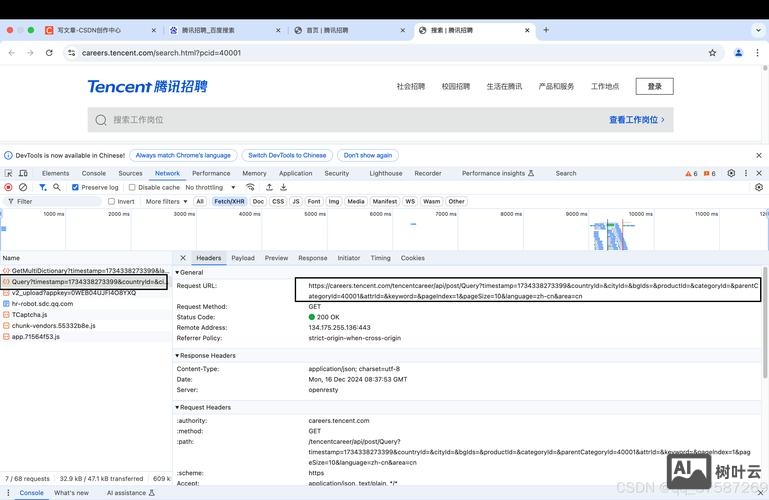Image resolution: width=769 pixels, height=500 pixels.
Task: Check the Invert filter checkbox
Action: pos(111,201)
